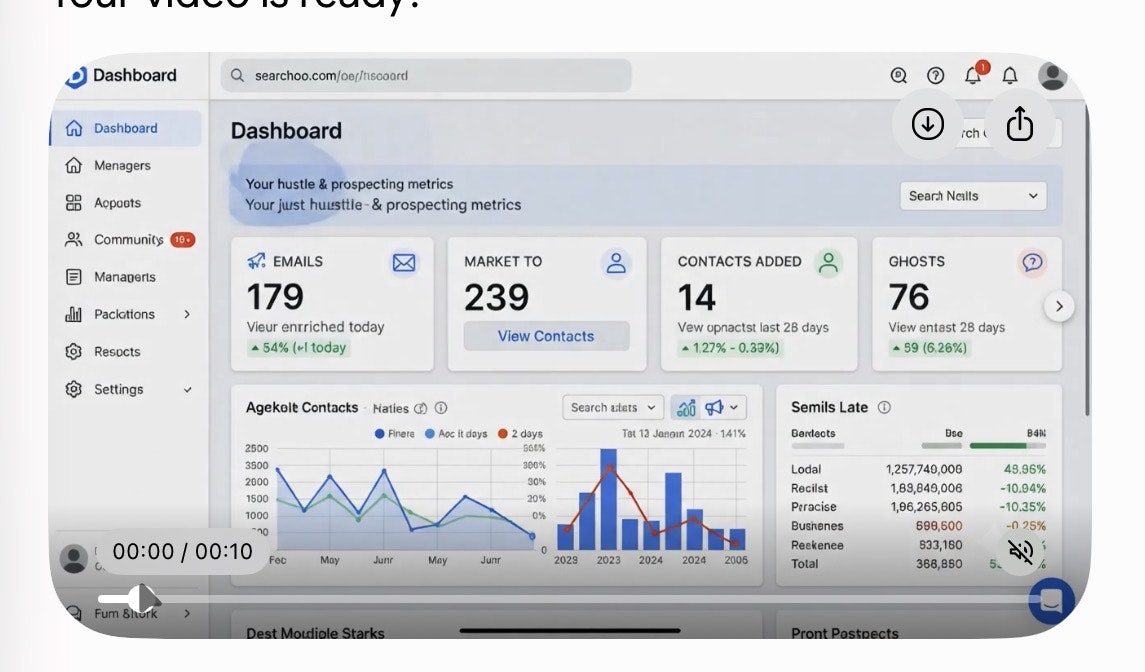
Task: Click the 59 (6.26%) ghosts badge
Action: [x=929, y=348]
